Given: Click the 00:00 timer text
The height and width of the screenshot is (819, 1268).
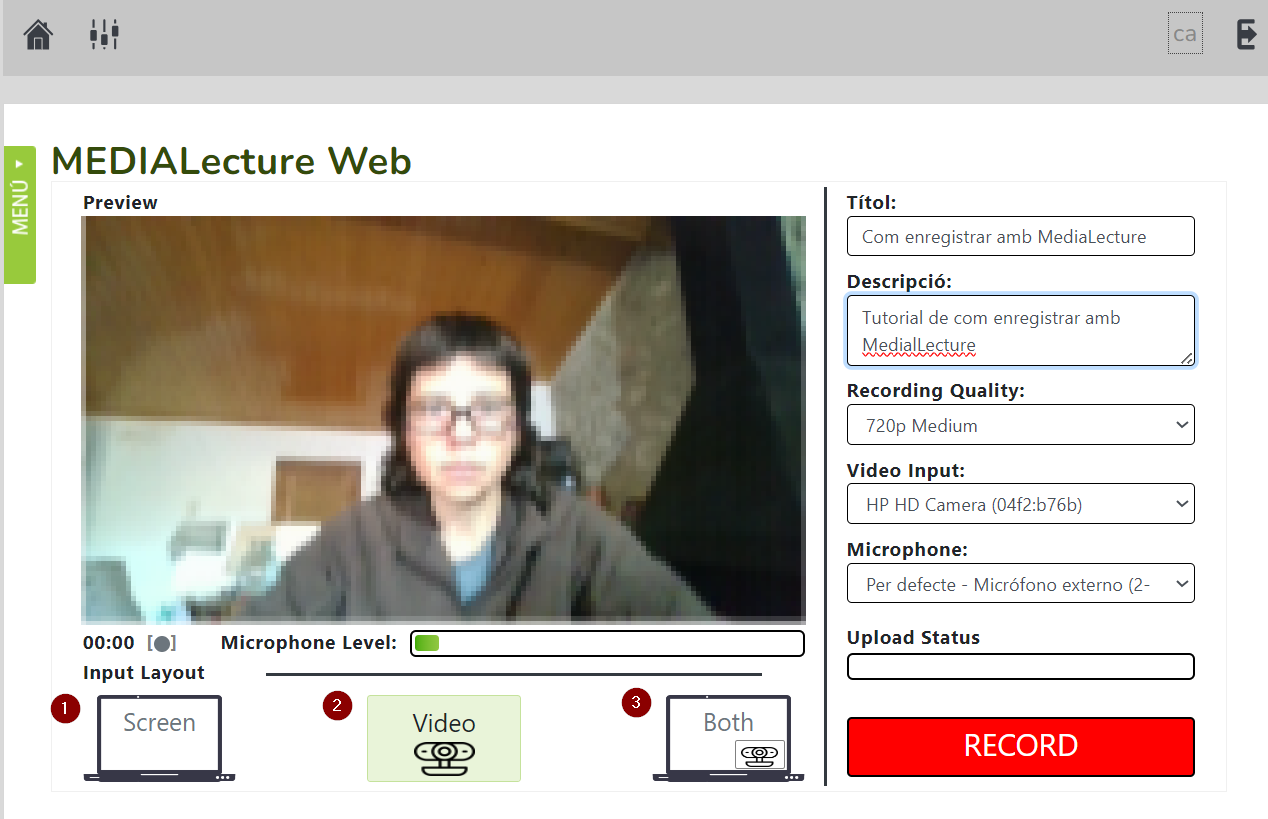Looking at the screenshot, I should pos(109,643).
